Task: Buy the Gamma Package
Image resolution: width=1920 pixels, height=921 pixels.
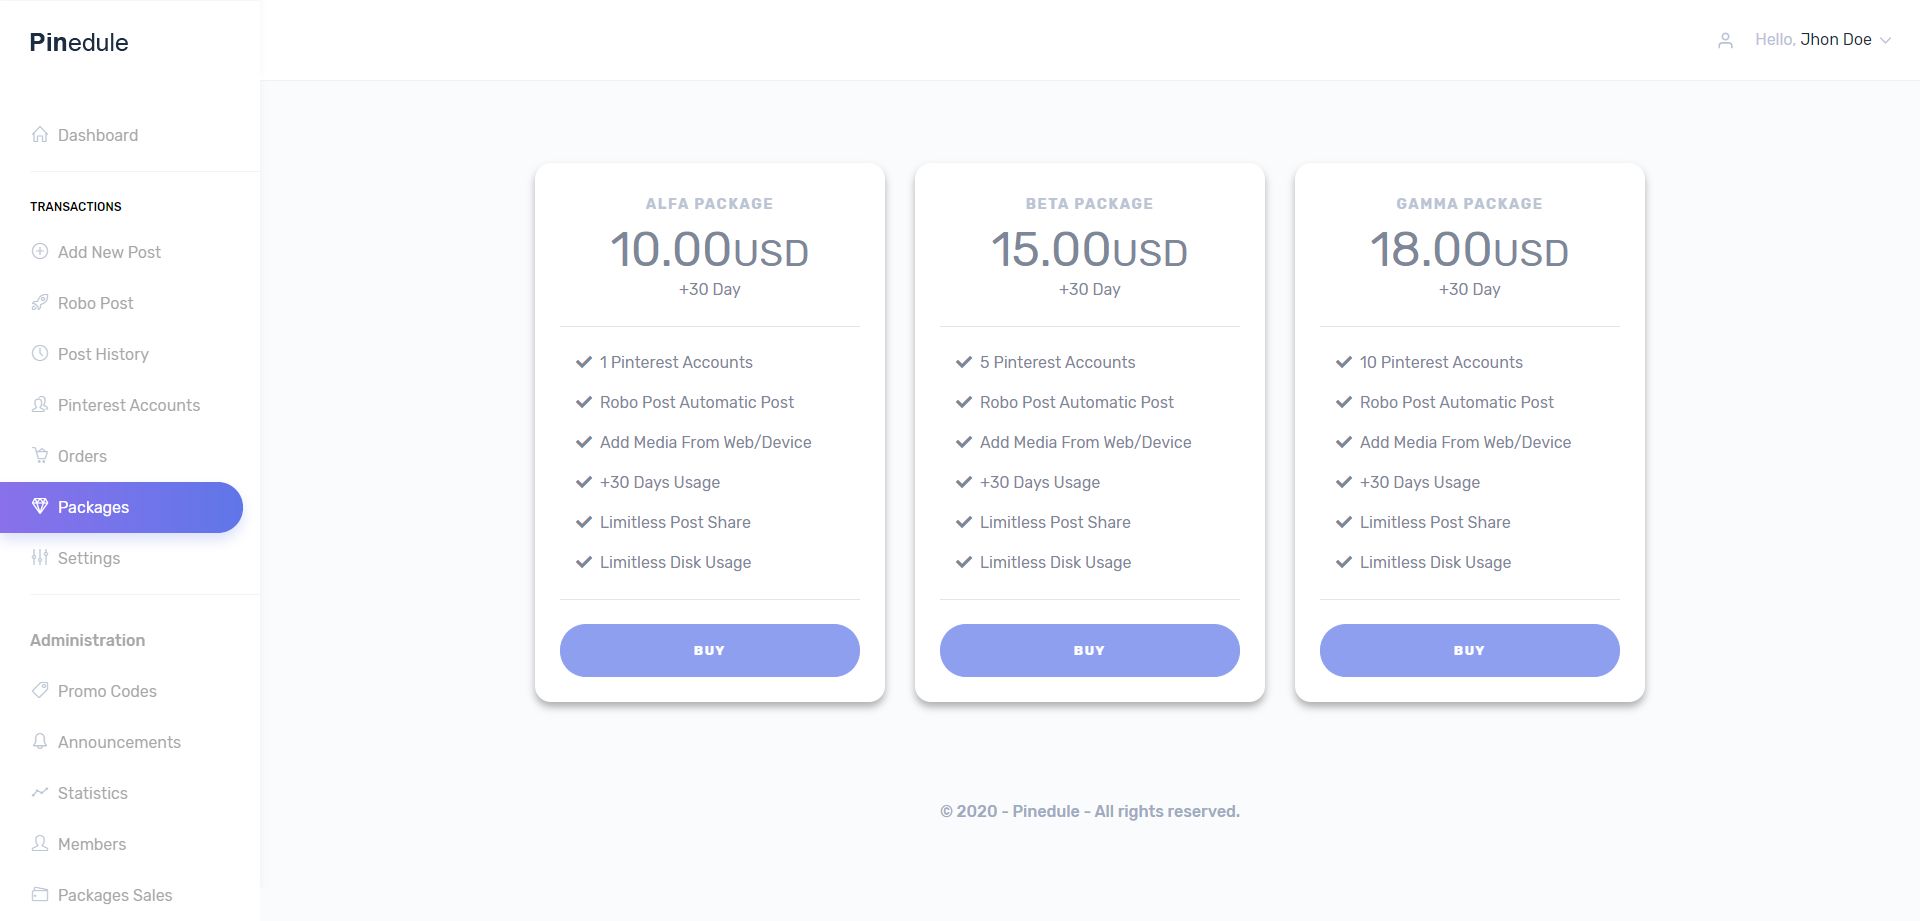Action: (x=1469, y=650)
